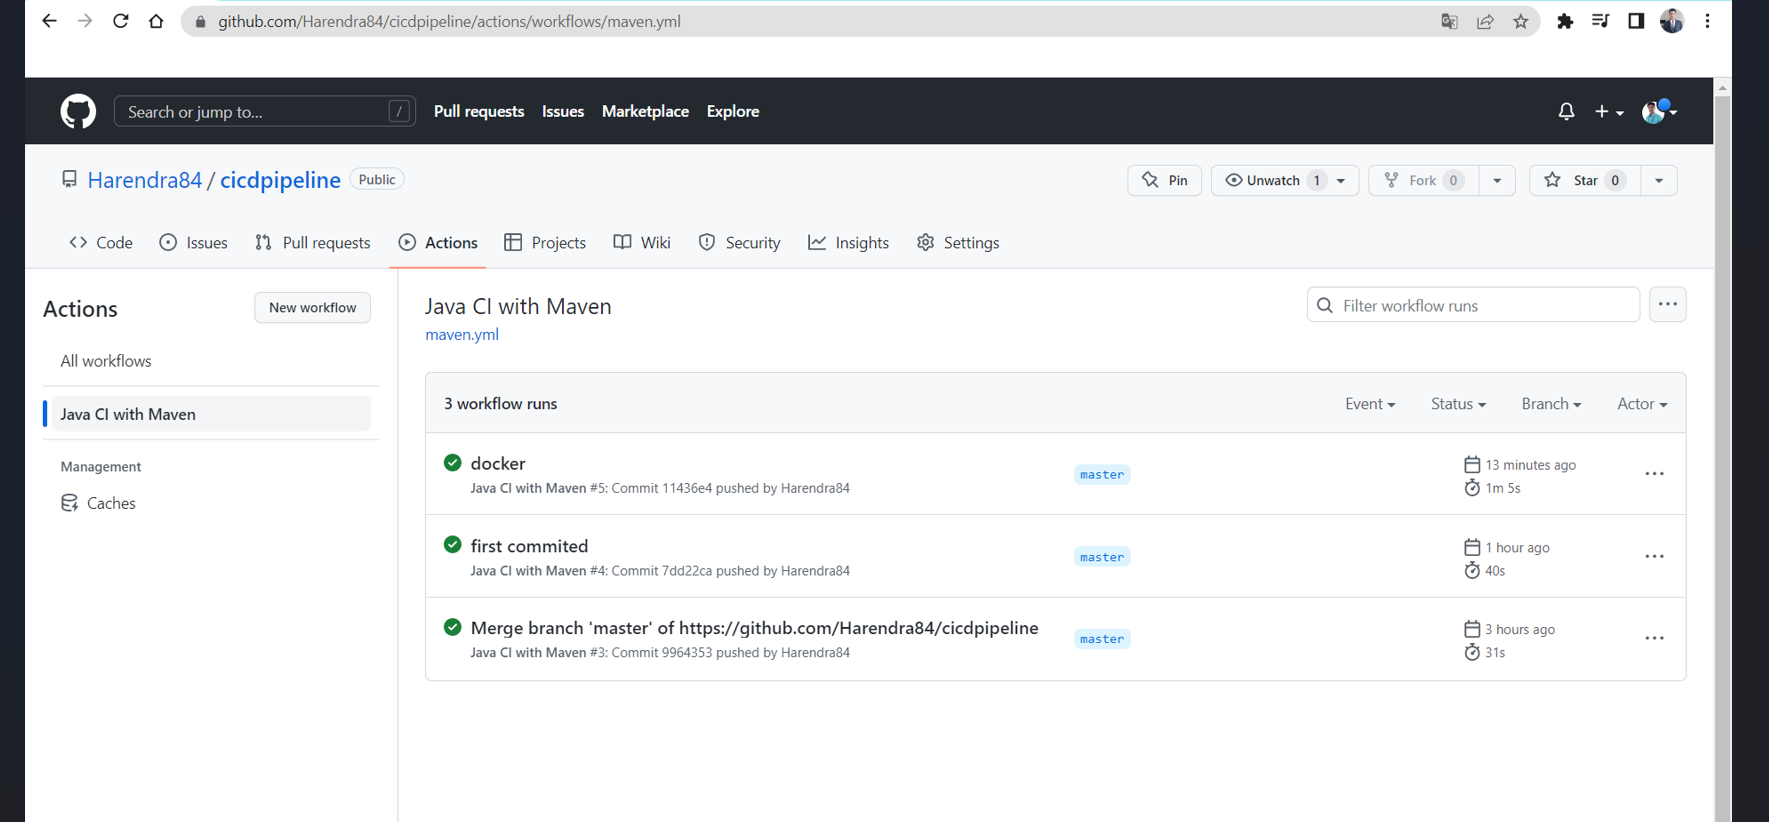Click the Search or jump to field
The width and height of the screenshot is (1769, 822).
tap(265, 111)
